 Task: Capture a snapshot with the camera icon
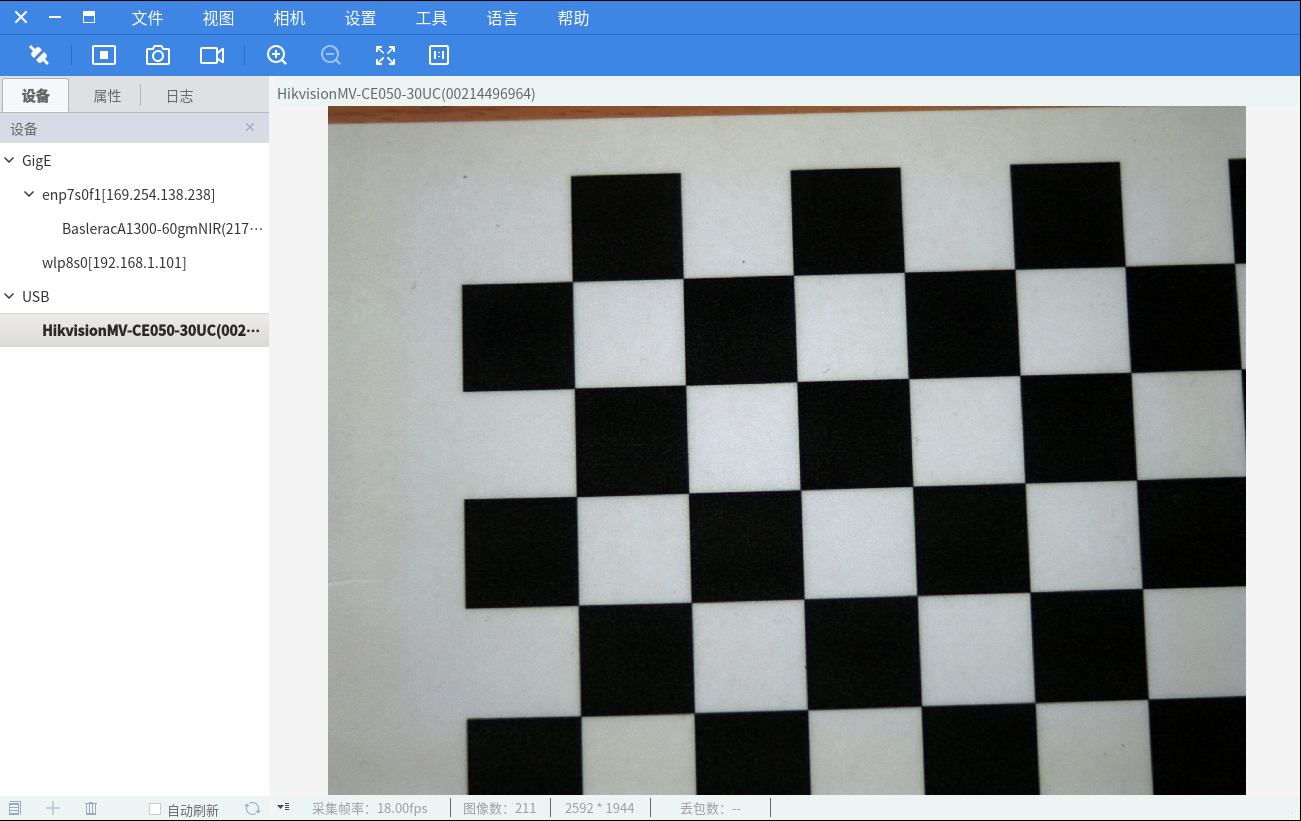point(158,55)
